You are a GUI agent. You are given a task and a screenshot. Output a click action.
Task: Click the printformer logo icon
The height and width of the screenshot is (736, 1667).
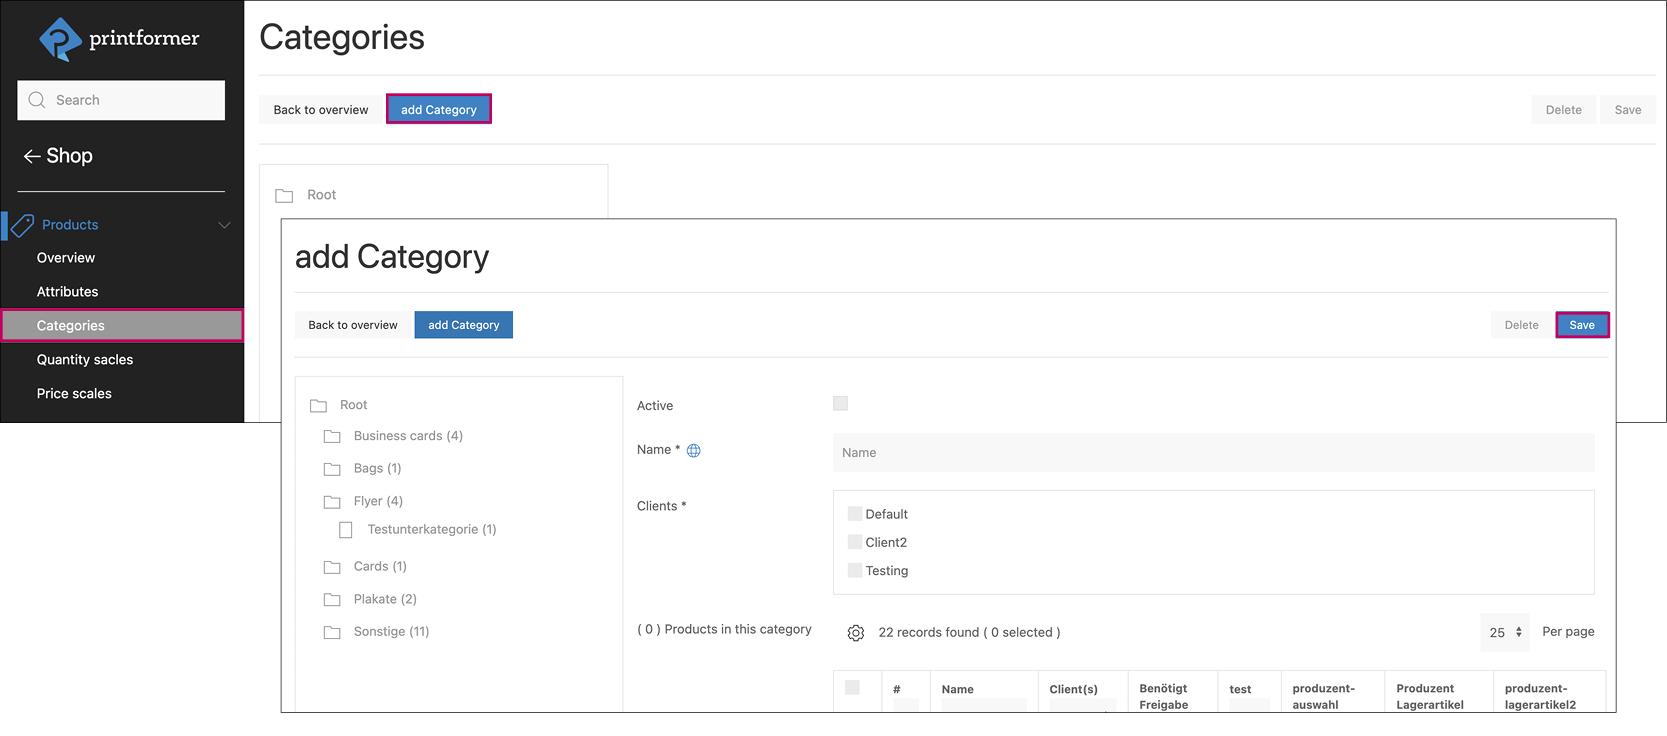click(60, 39)
